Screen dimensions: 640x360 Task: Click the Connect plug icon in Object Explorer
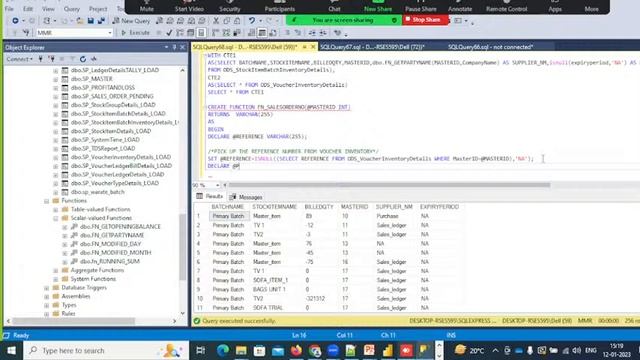[x=40, y=59]
